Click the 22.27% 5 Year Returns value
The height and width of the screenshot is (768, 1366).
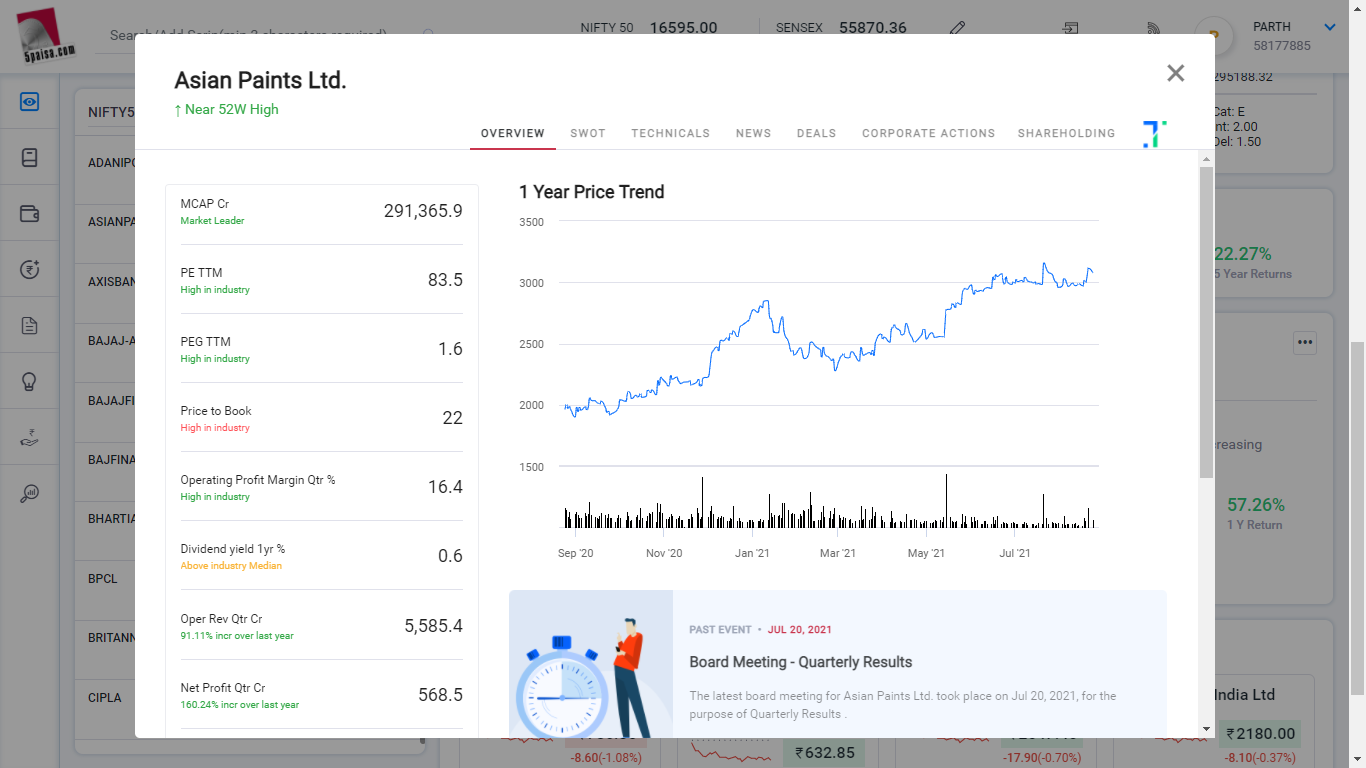[x=1243, y=254]
